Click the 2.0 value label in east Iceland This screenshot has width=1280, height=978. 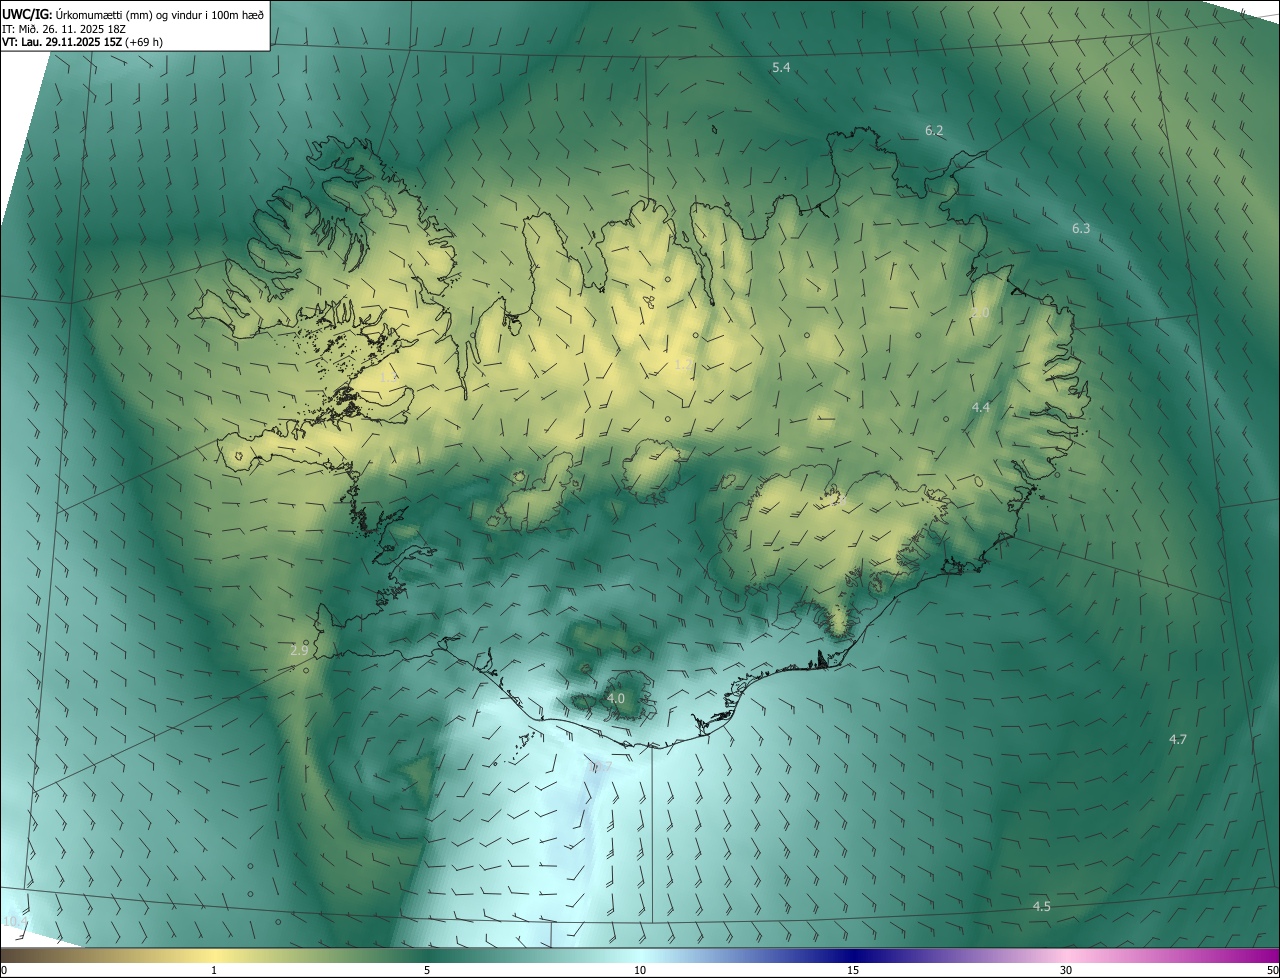click(x=980, y=313)
